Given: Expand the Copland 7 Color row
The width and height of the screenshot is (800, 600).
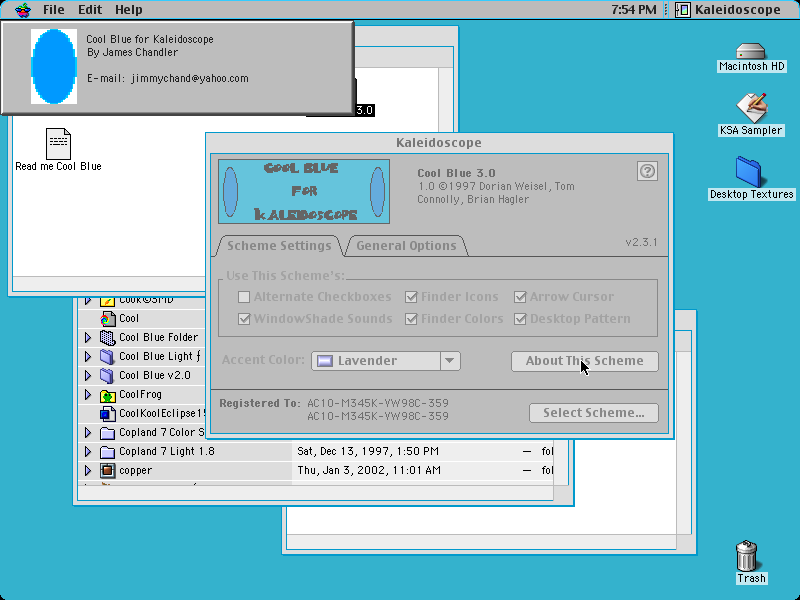Looking at the screenshot, I should click(88, 433).
